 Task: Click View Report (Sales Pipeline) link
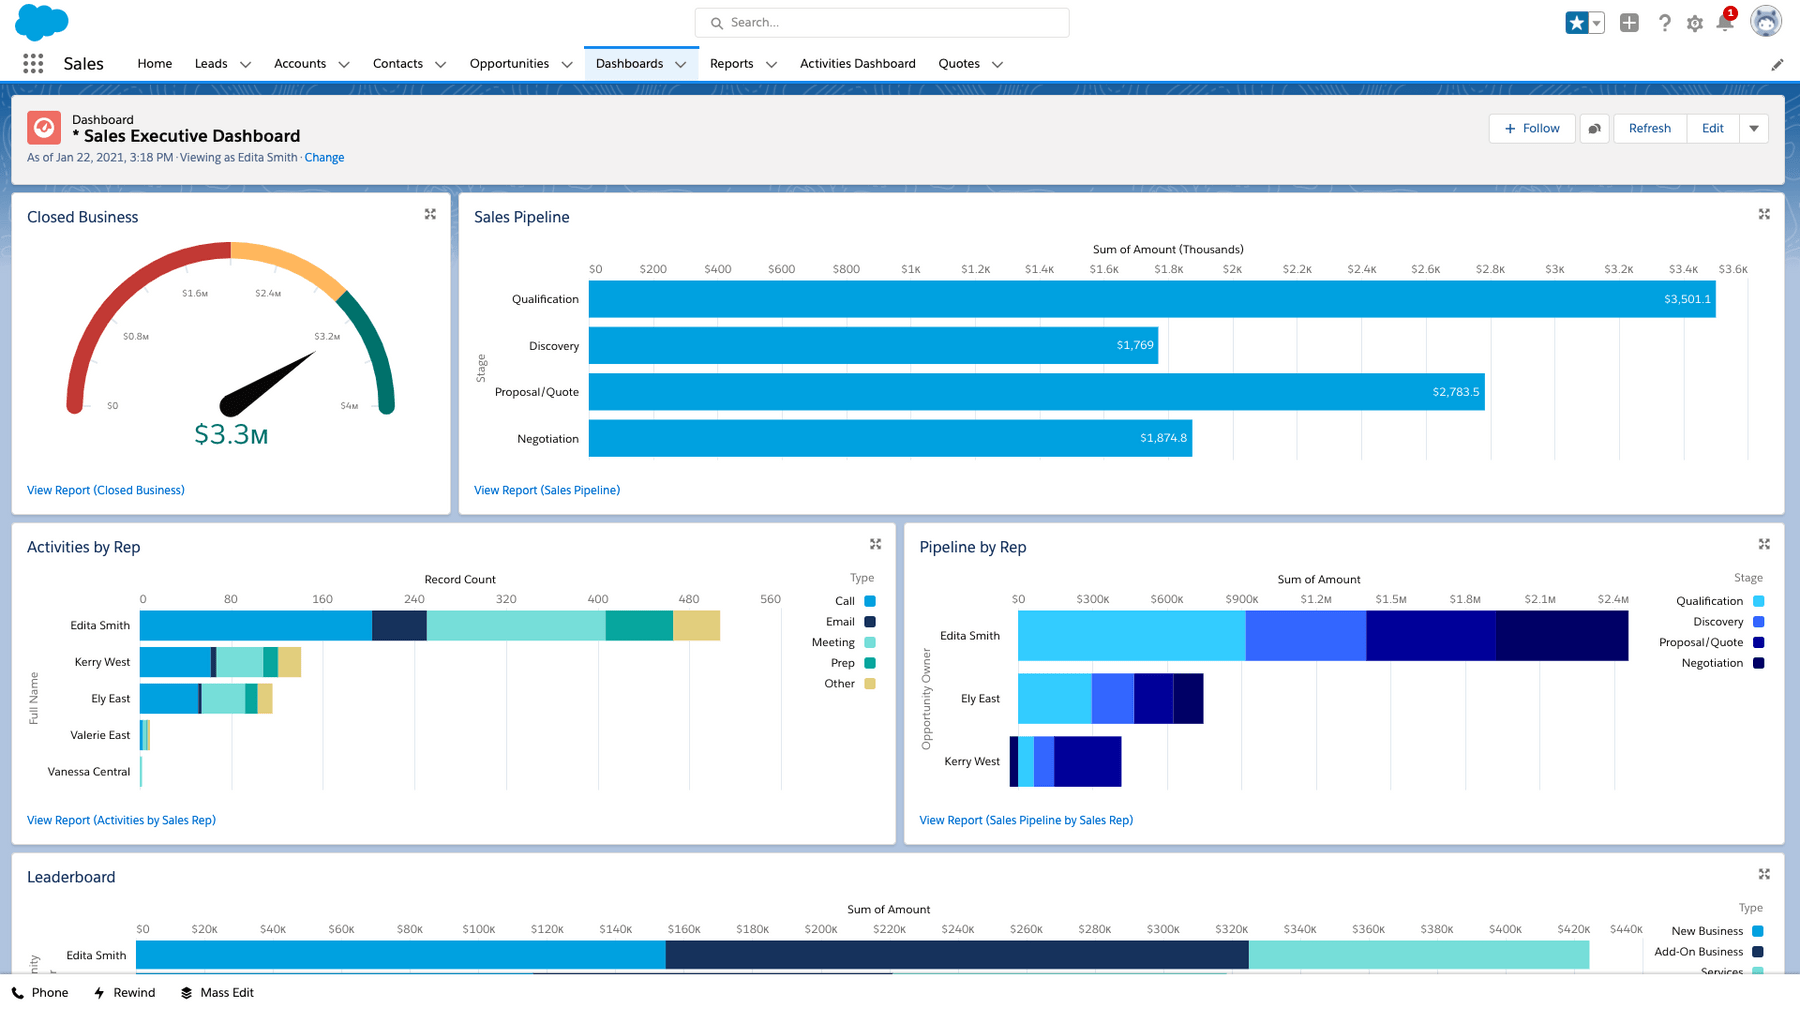pos(547,490)
